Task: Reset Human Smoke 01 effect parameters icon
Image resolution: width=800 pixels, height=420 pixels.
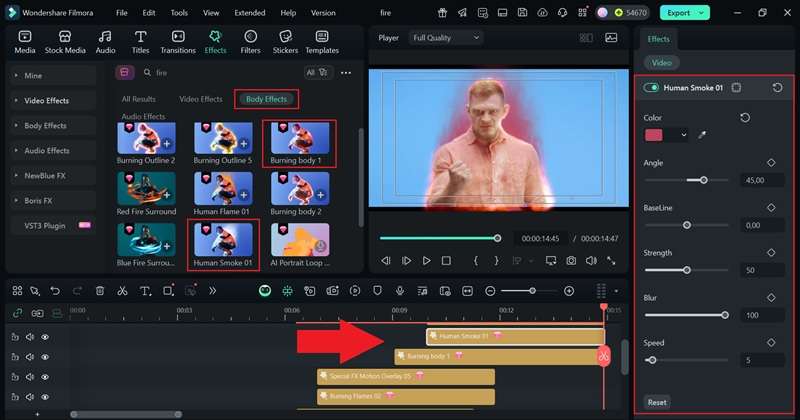Action: click(x=777, y=88)
